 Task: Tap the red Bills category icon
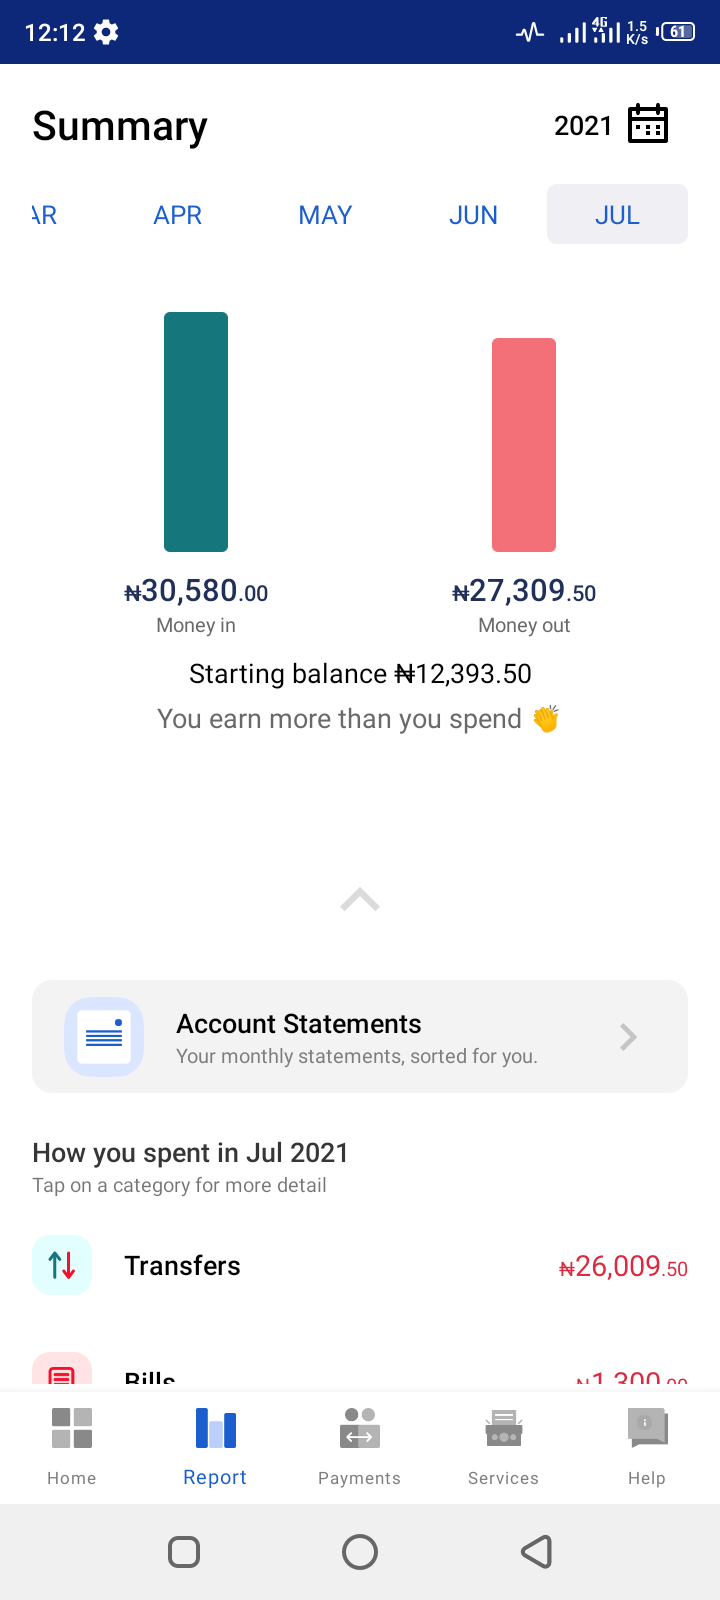pos(62,1369)
